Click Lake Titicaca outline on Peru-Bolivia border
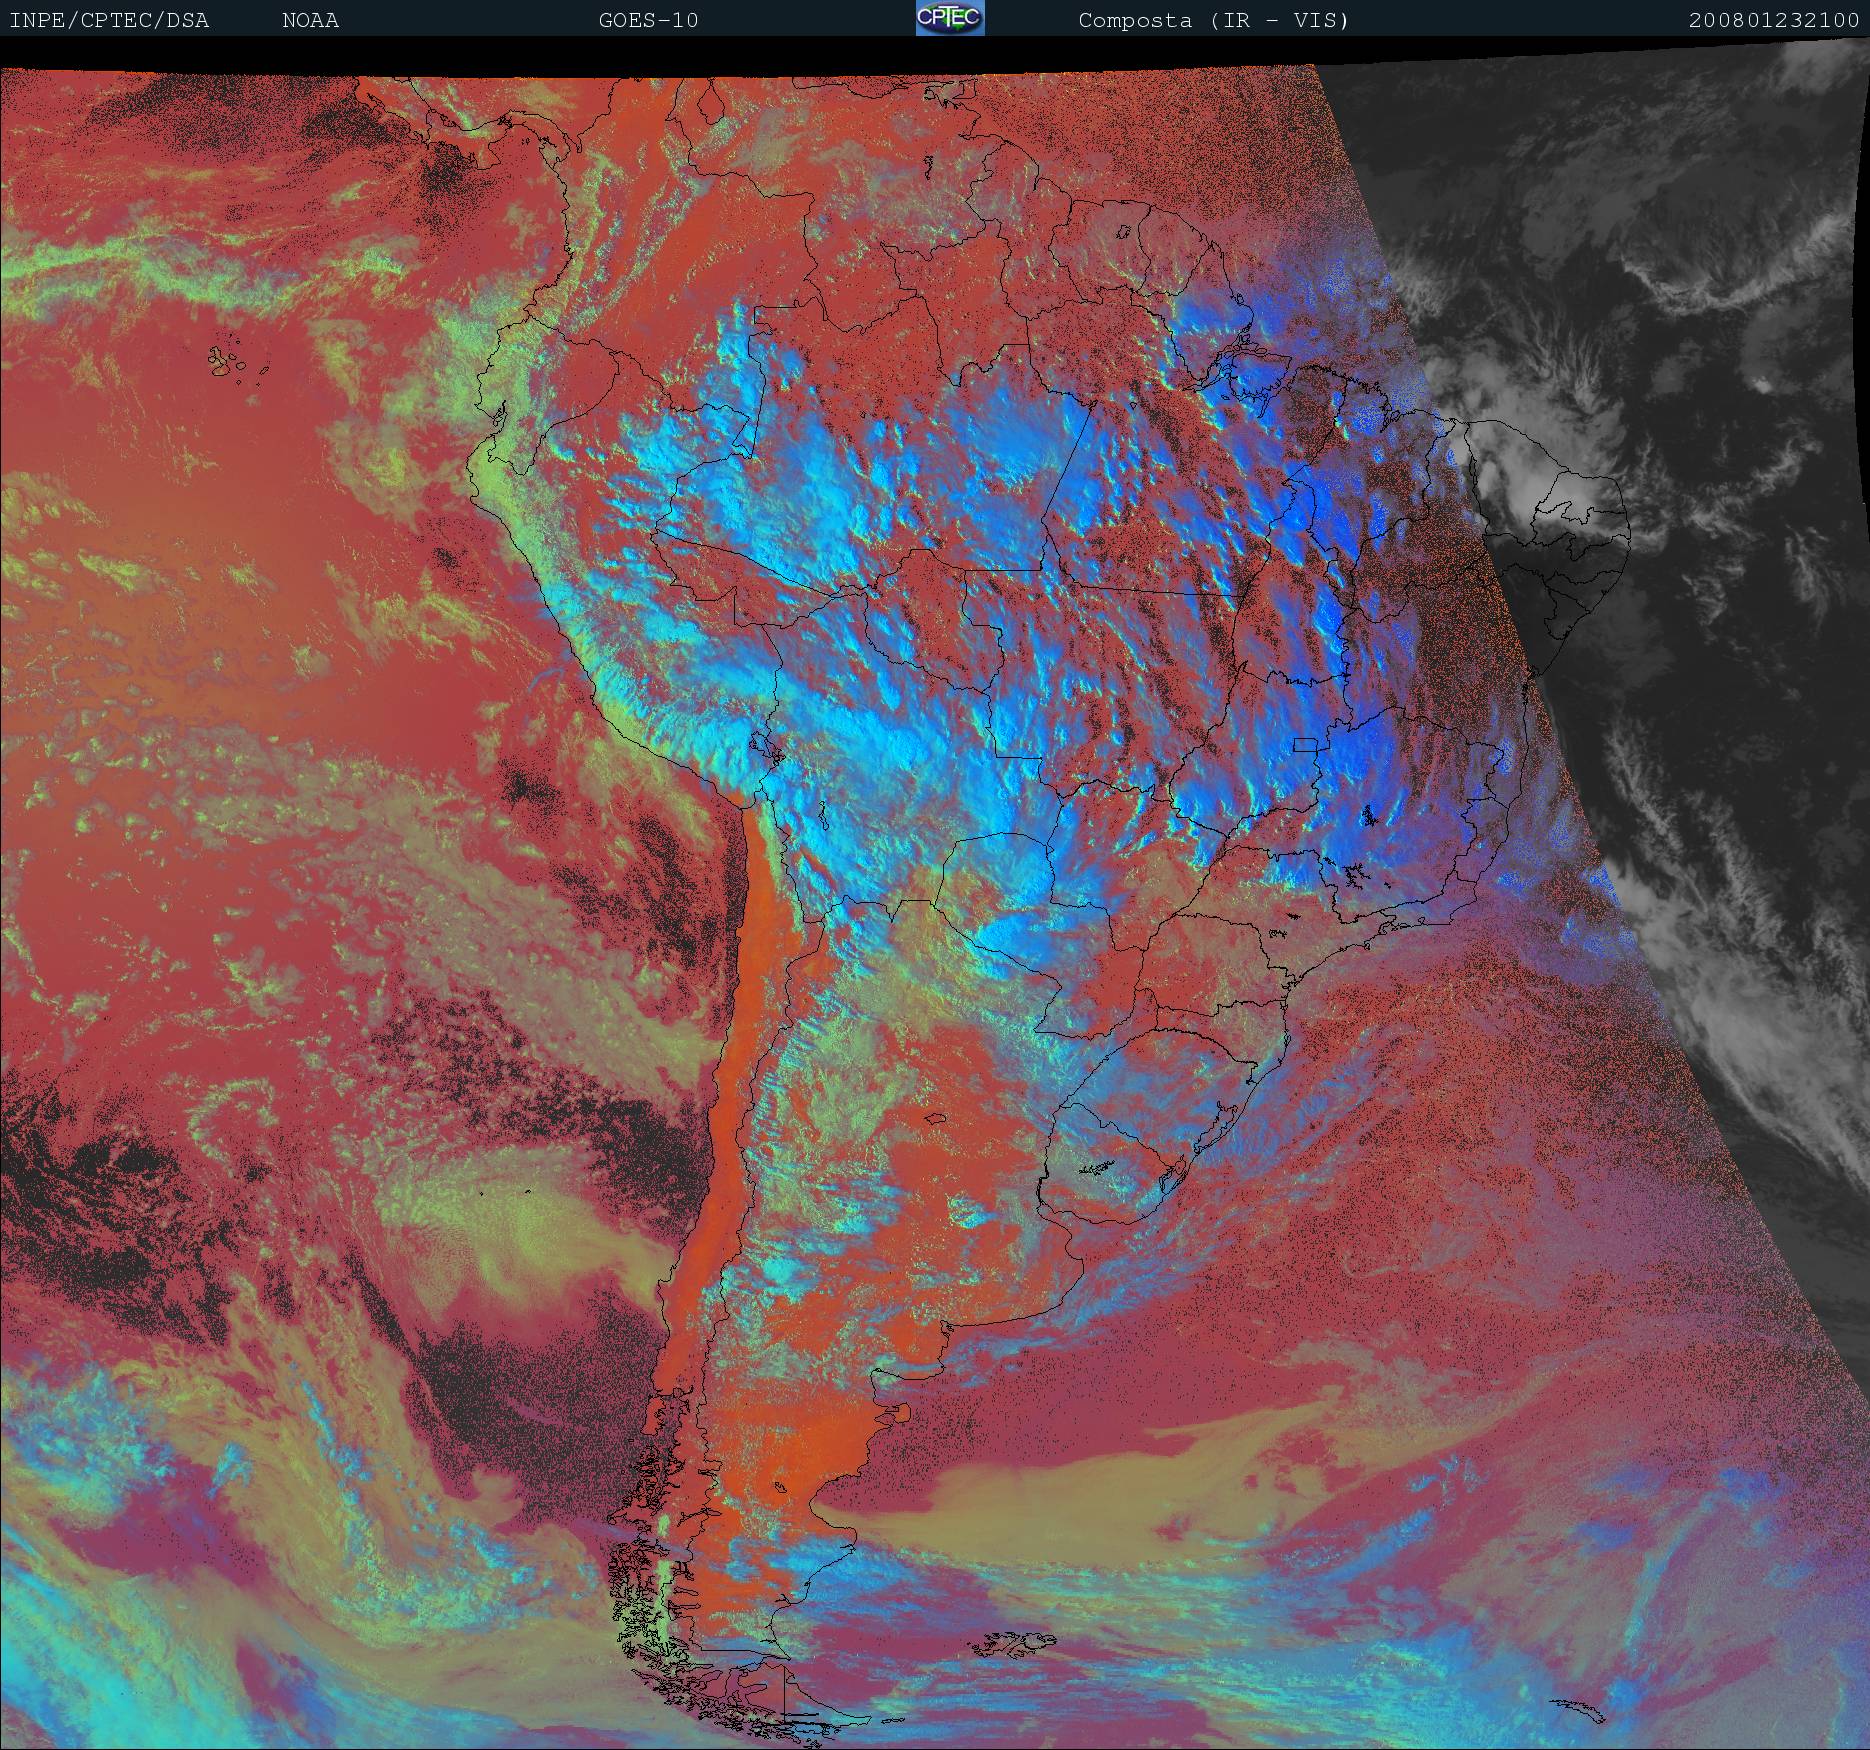The width and height of the screenshot is (1870, 1750). pos(769,750)
